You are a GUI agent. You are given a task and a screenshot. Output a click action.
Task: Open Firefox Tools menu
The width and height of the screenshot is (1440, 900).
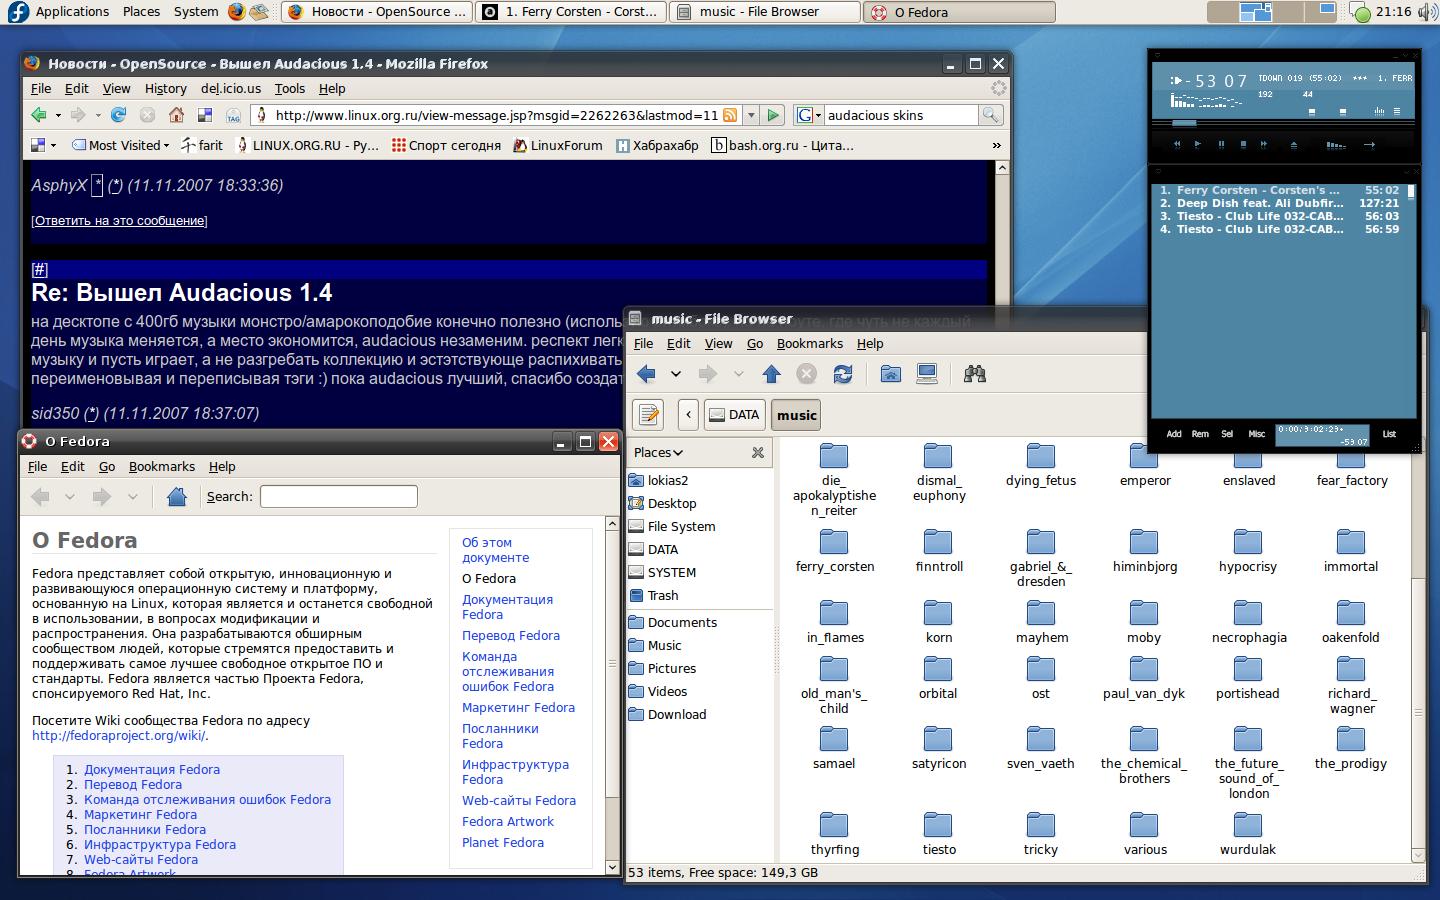click(290, 89)
